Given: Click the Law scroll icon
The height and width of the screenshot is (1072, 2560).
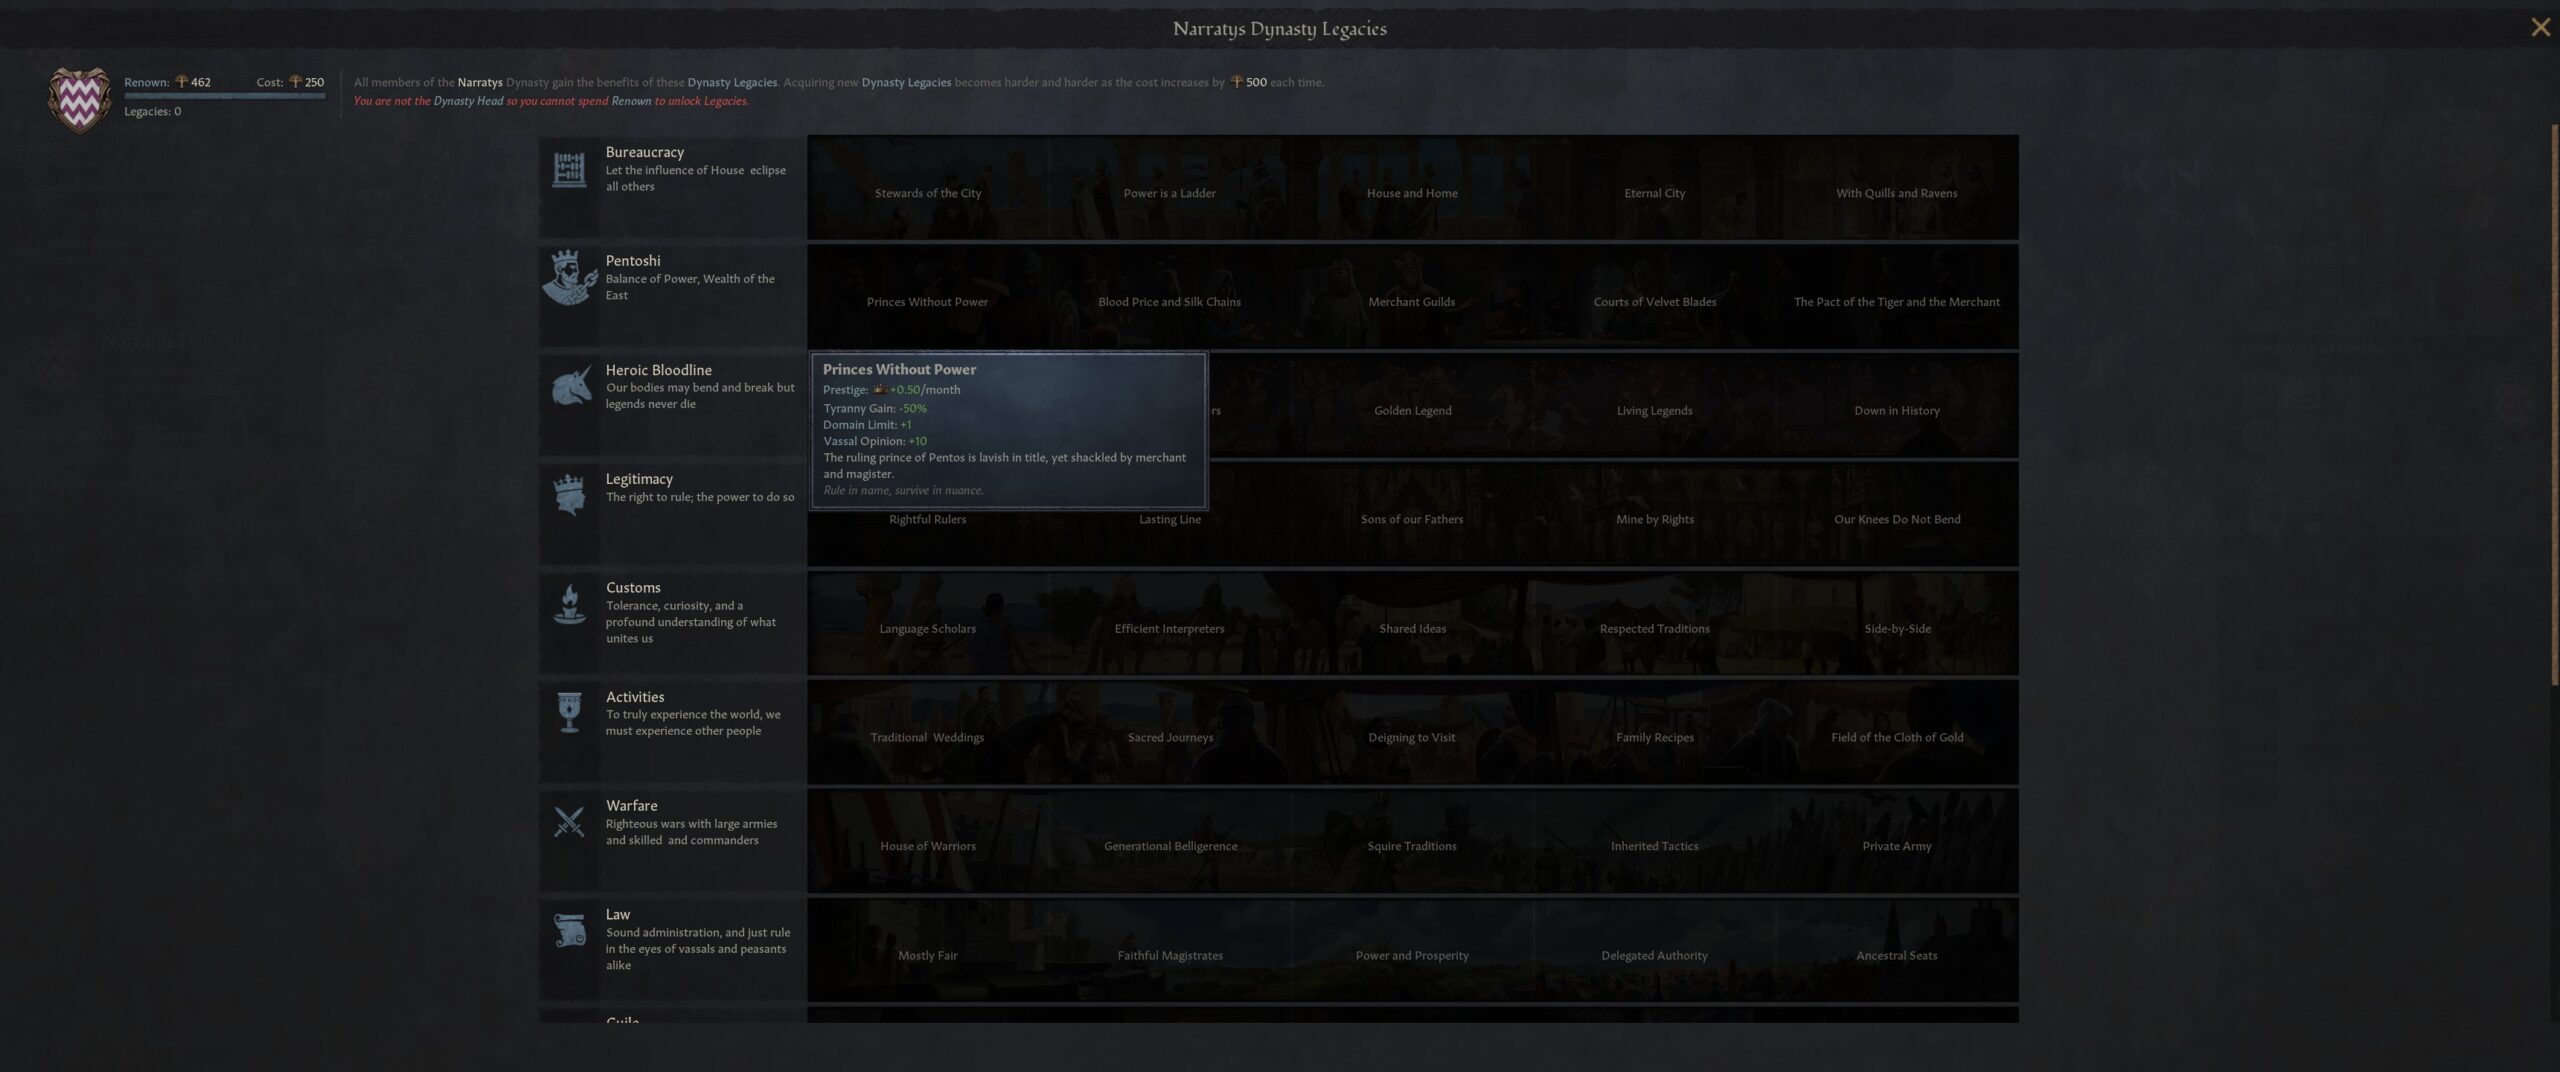Looking at the screenshot, I should click(x=569, y=931).
